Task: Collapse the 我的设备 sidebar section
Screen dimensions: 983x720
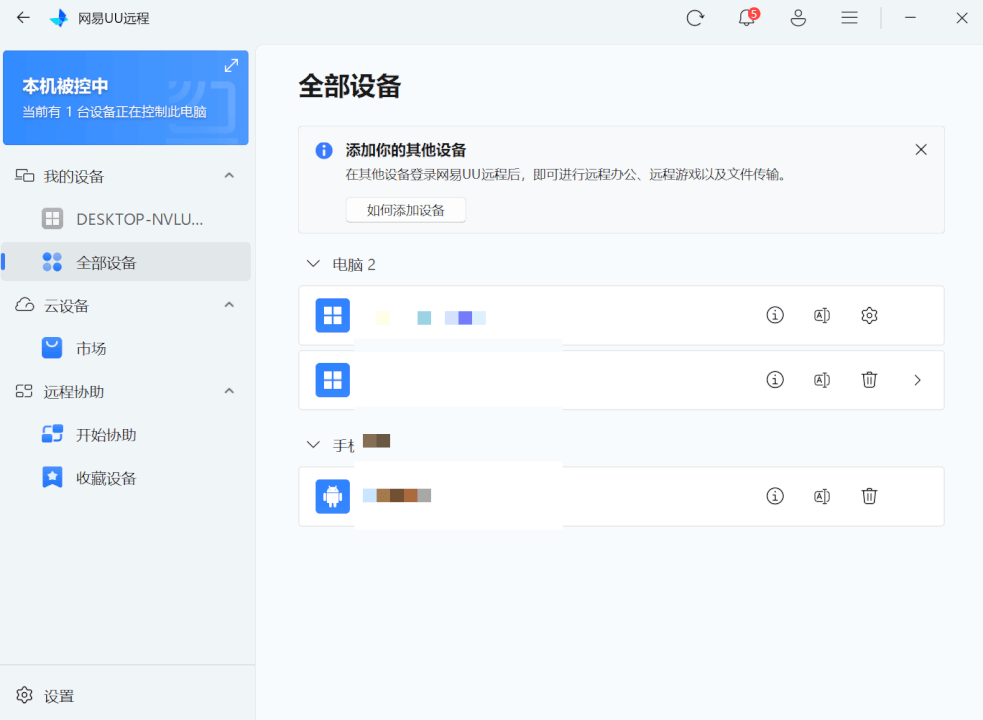Action: [x=228, y=174]
